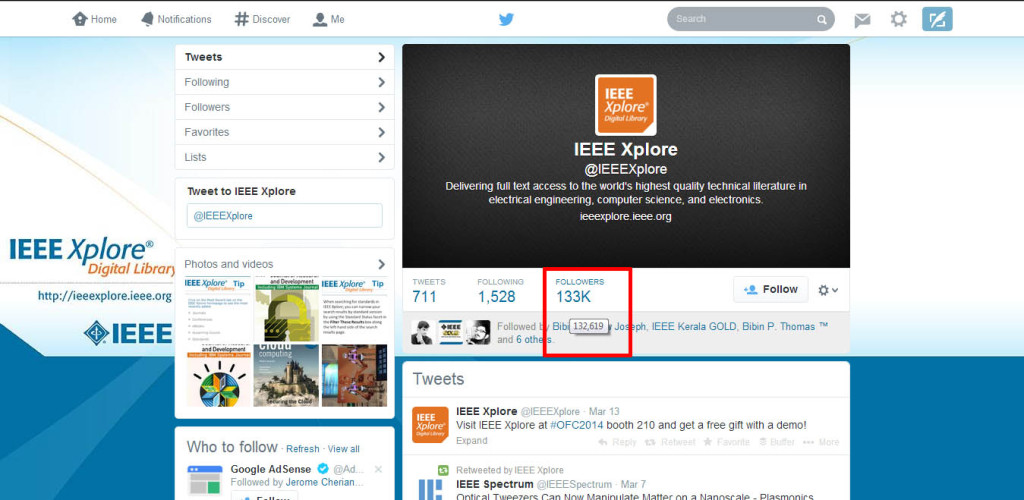This screenshot has width=1024, height=500.
Task: Open Lists in the sidebar
Action: pyautogui.click(x=285, y=157)
